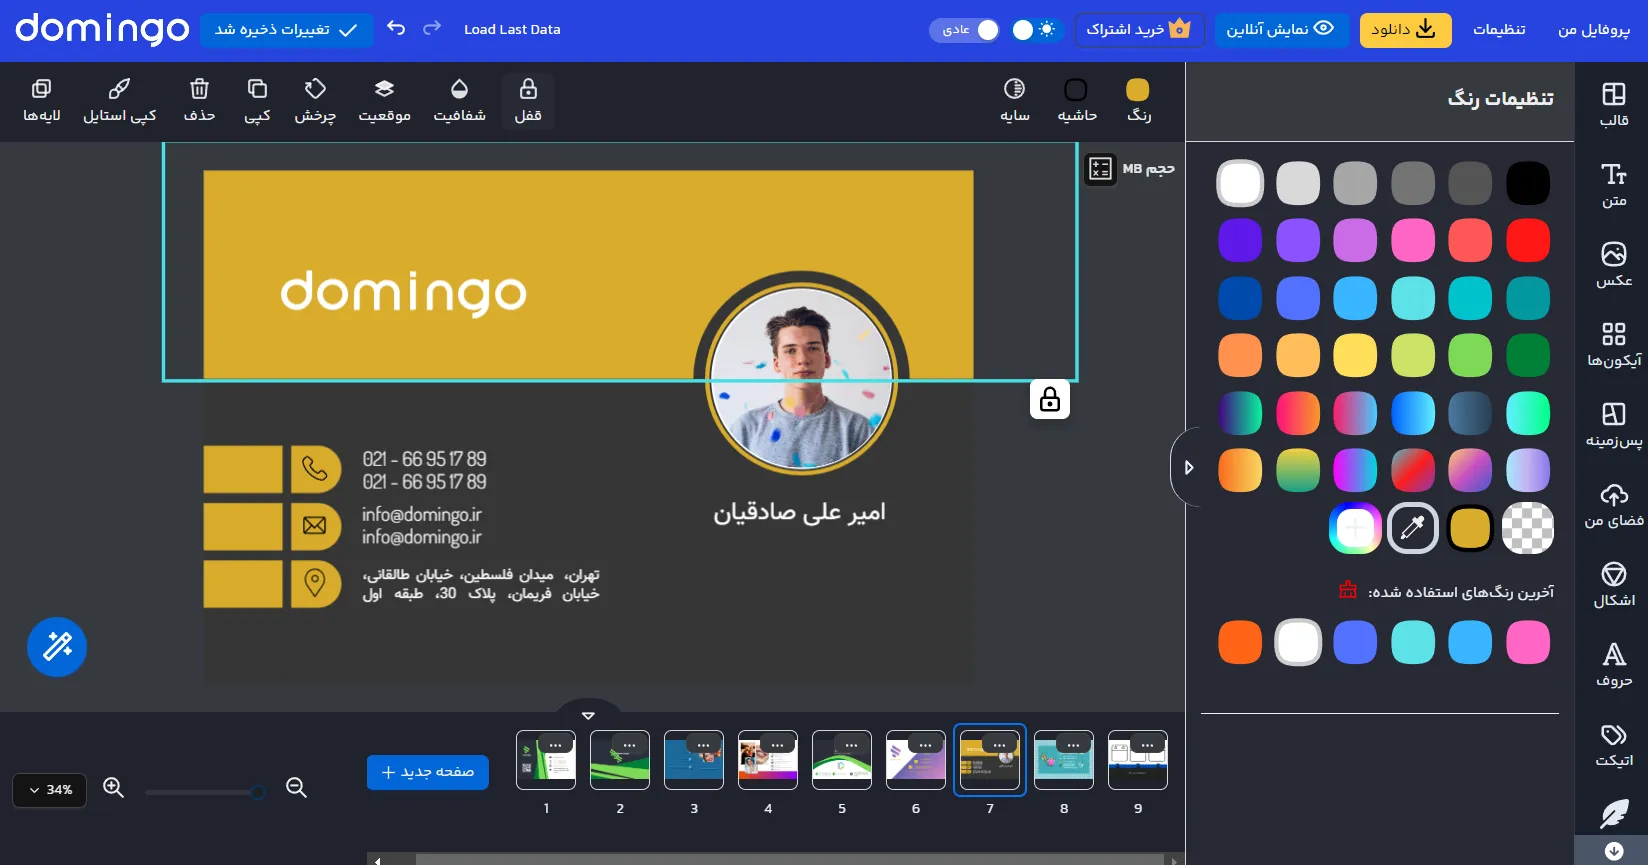The image size is (1648, 865).
Task: Collapse the color settings panel arrow
Action: pyautogui.click(x=1188, y=467)
